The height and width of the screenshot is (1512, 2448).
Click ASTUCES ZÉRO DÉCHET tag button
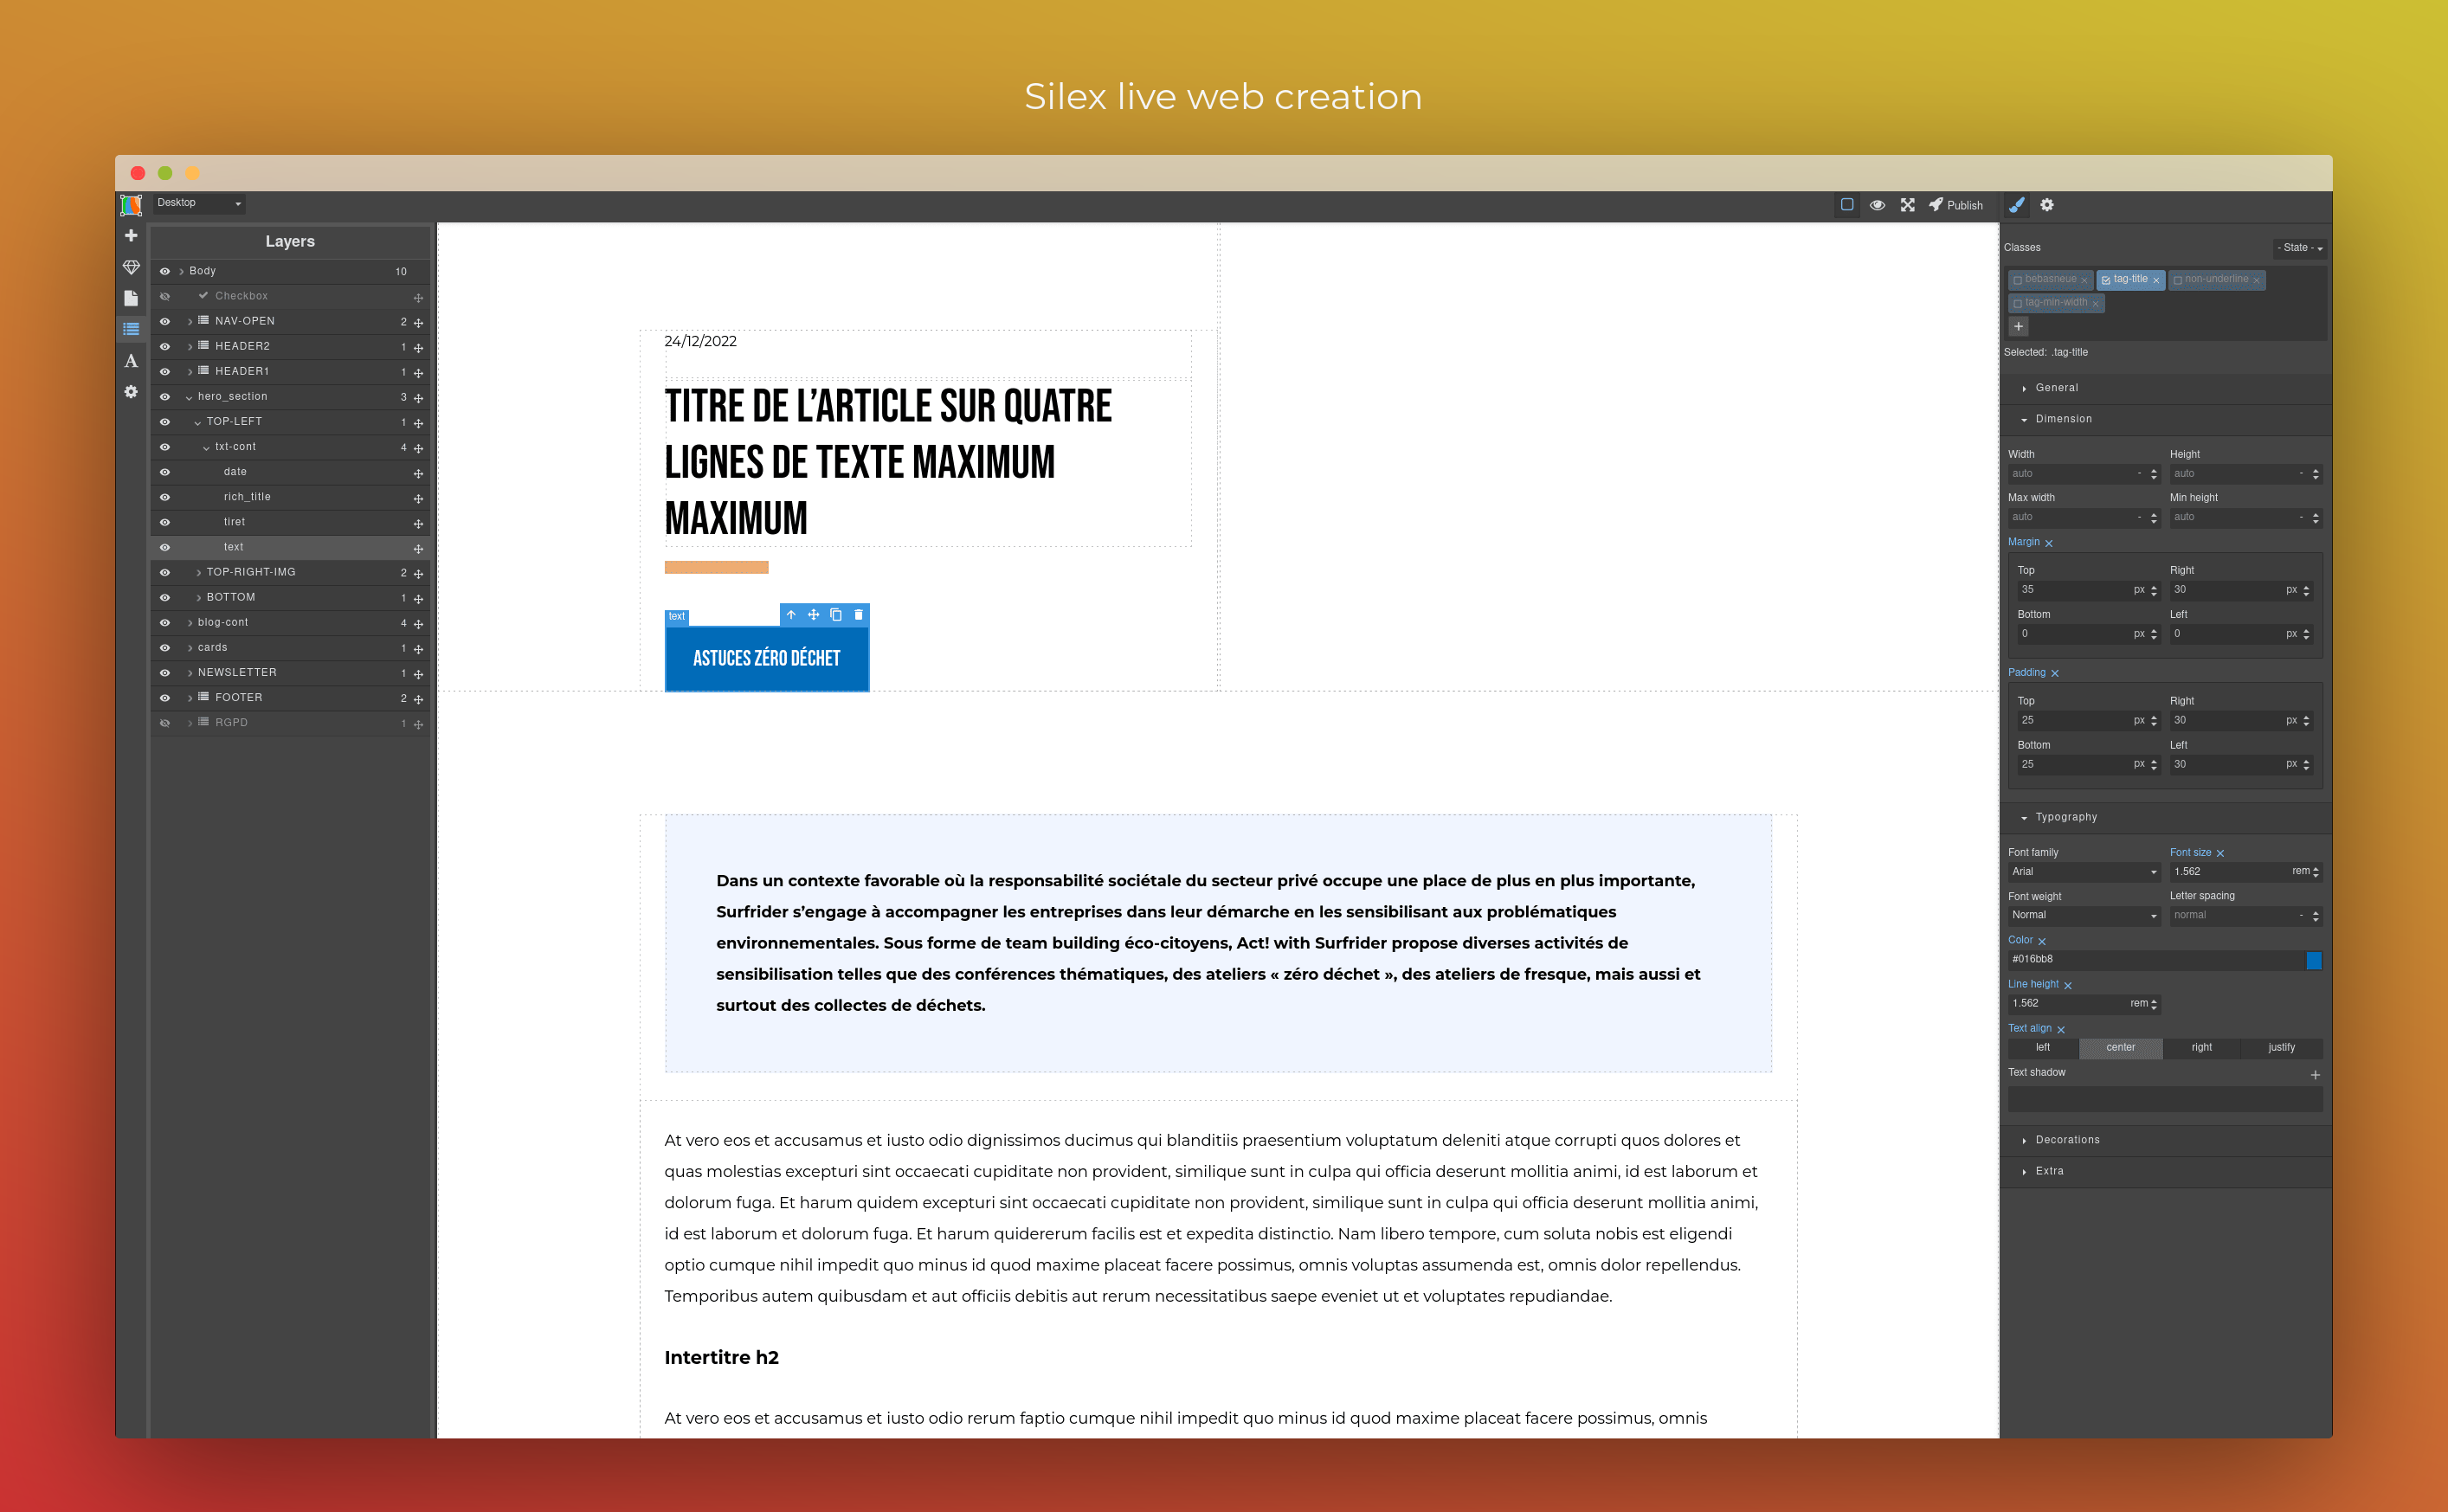(x=764, y=659)
